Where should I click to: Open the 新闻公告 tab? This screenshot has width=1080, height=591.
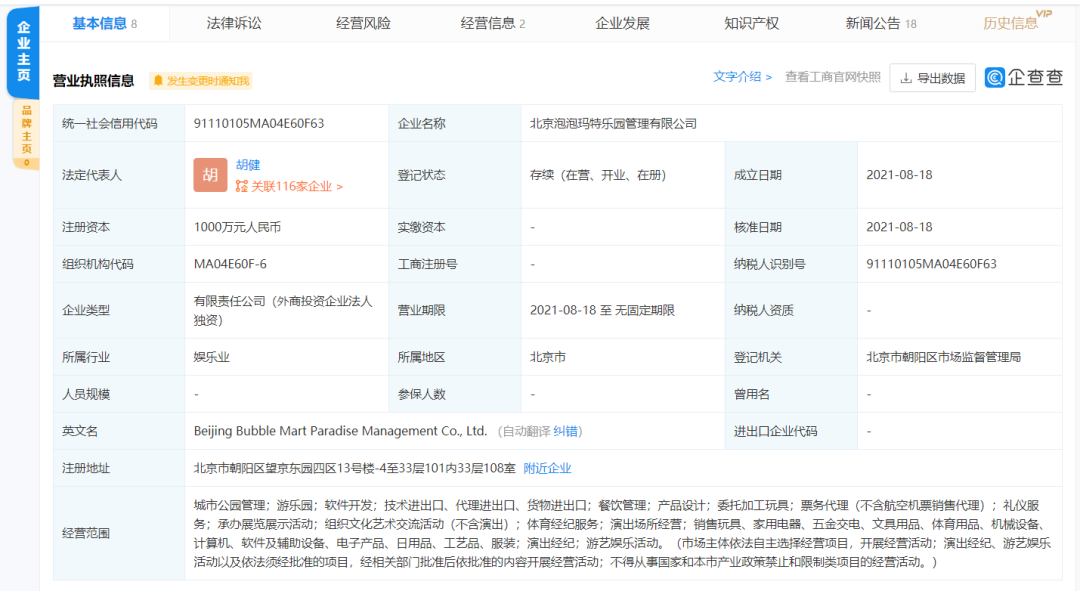881,23
